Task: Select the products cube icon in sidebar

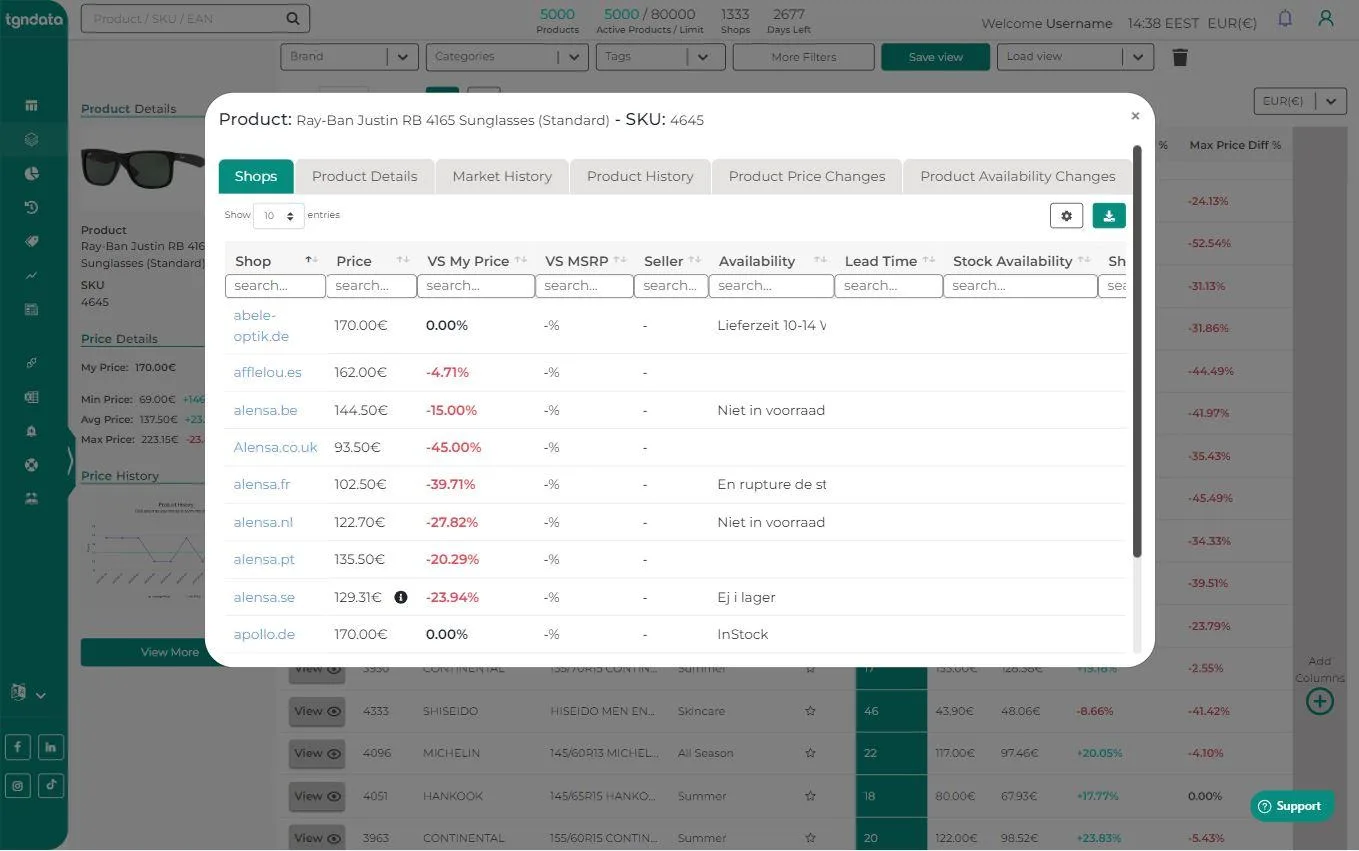Action: tap(31, 140)
